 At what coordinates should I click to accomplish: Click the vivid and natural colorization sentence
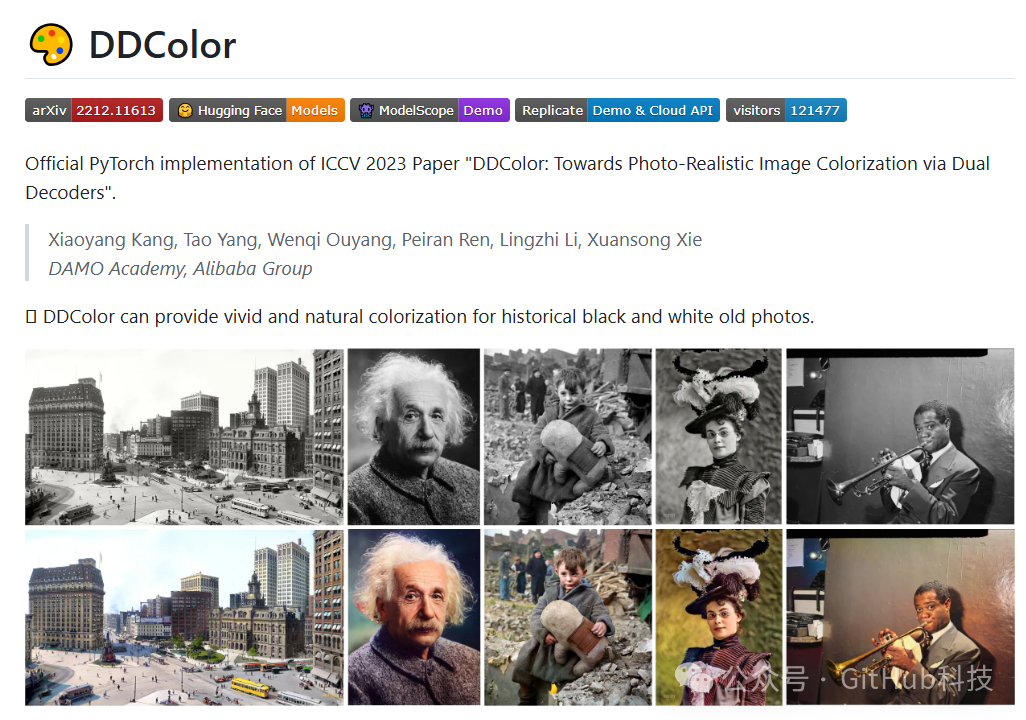(419, 317)
